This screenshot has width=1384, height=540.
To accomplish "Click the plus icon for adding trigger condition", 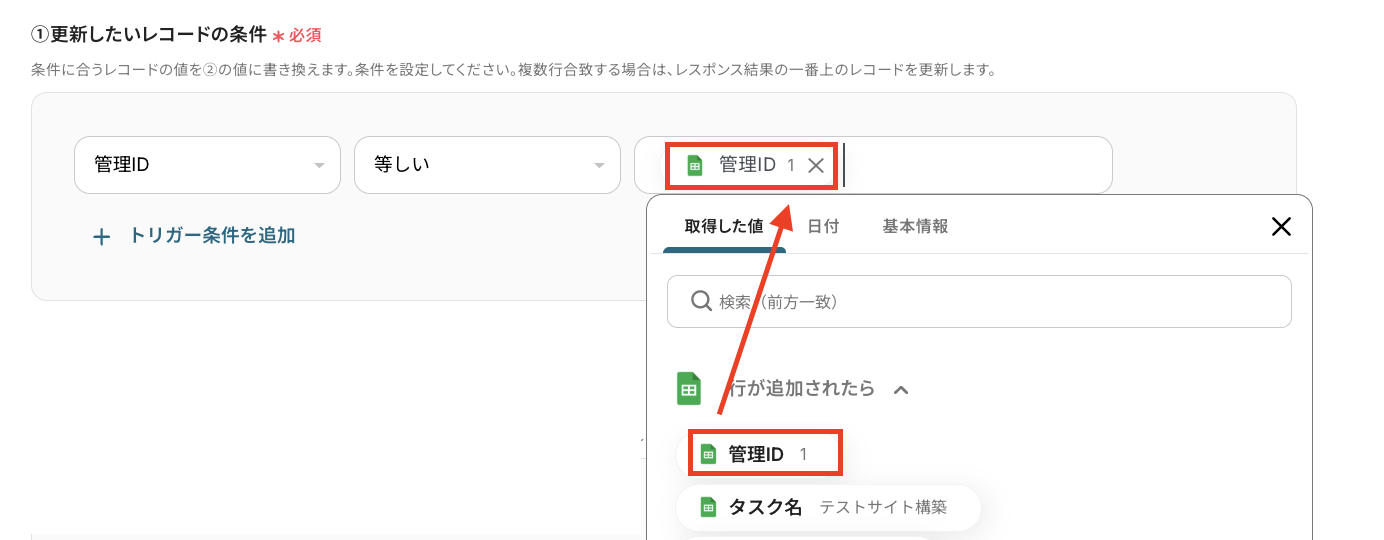I will 101,237.
